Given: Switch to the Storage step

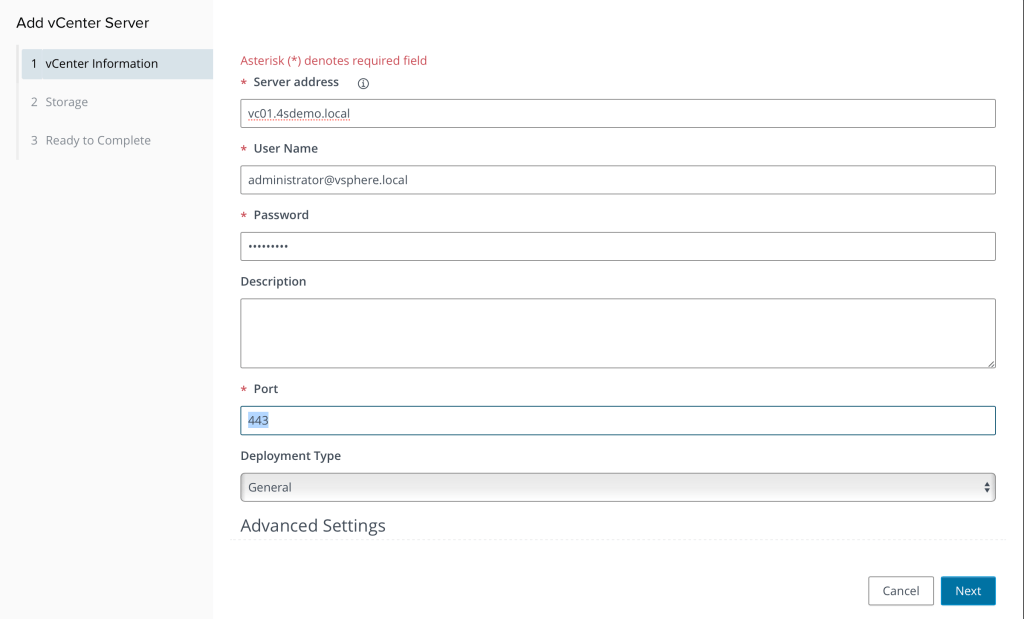Looking at the screenshot, I should tap(66, 102).
